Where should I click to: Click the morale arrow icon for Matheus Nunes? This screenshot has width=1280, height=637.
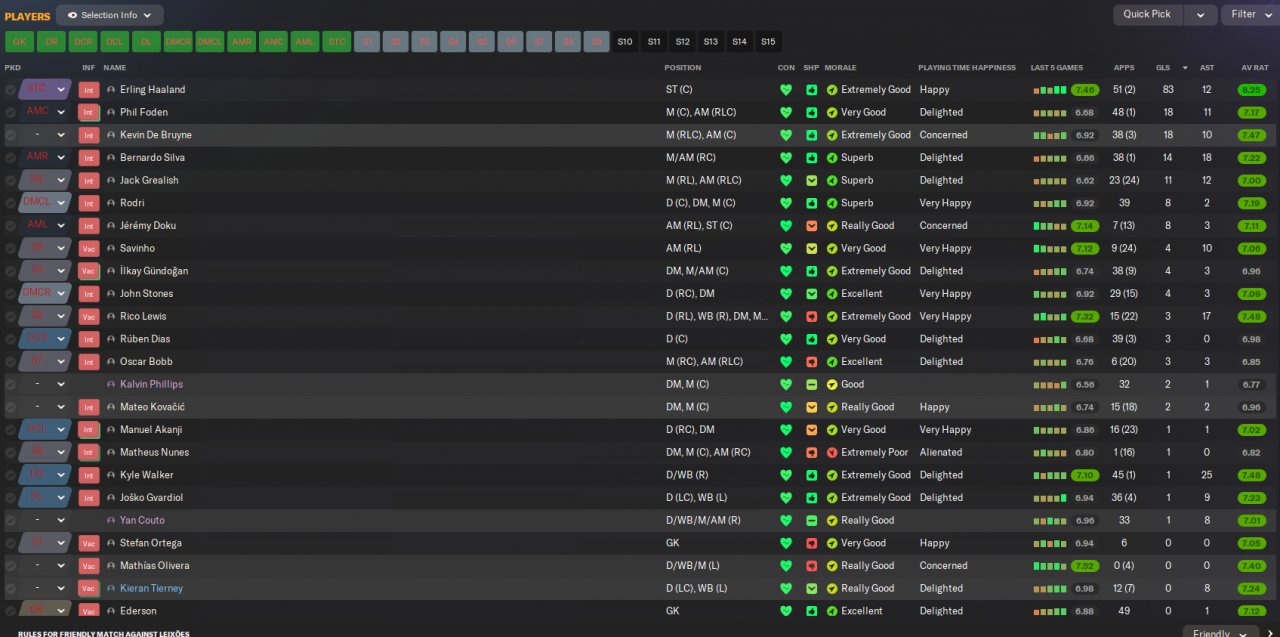click(832, 452)
